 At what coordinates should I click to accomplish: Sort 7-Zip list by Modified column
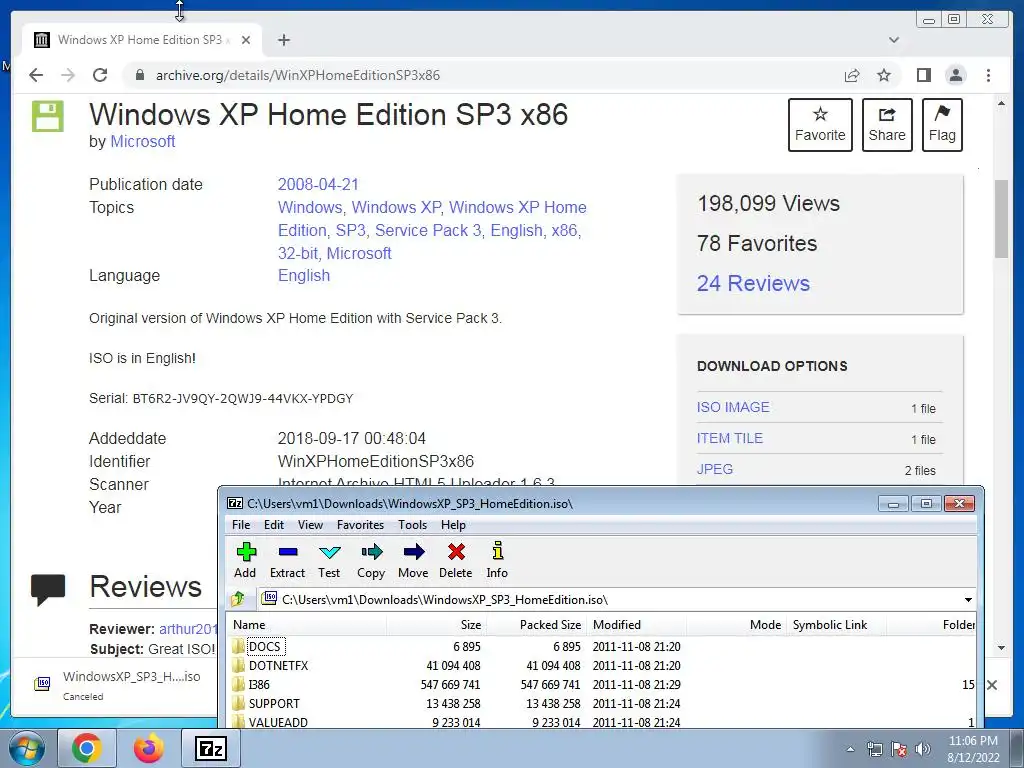tap(637, 624)
